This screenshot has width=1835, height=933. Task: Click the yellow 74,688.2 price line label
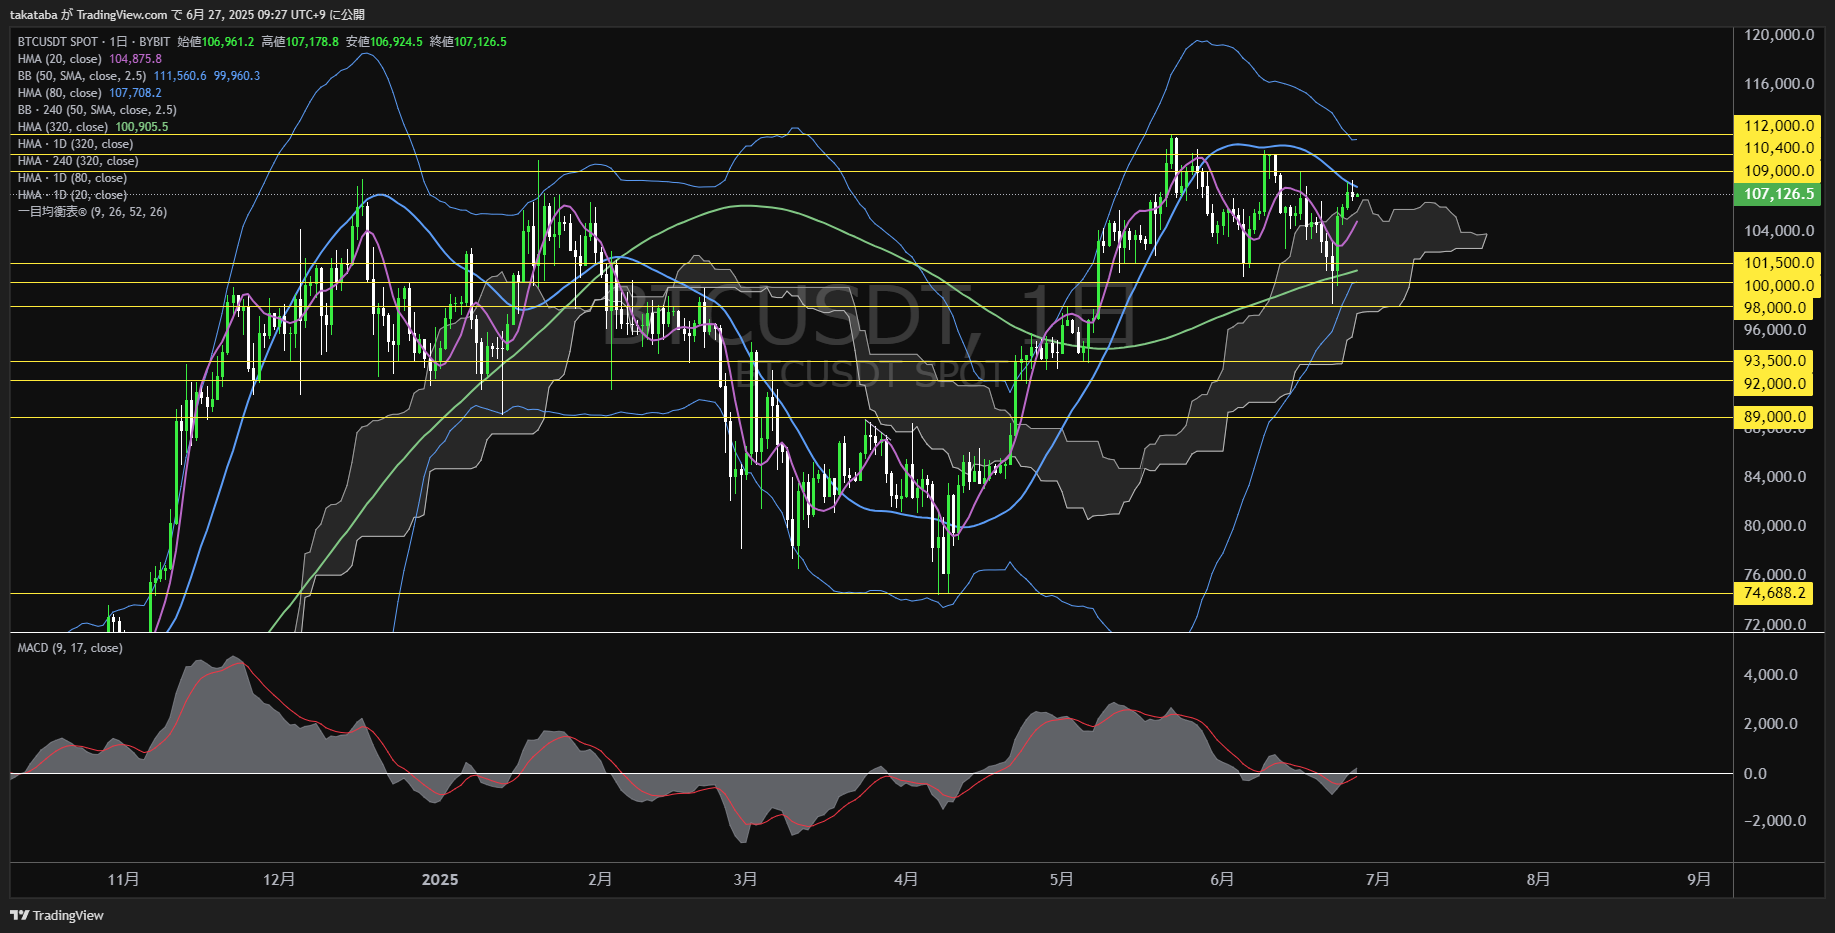(x=1775, y=593)
